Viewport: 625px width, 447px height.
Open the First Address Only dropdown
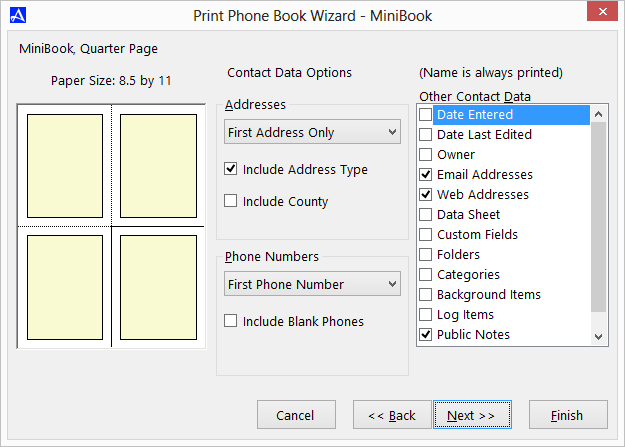click(312, 132)
